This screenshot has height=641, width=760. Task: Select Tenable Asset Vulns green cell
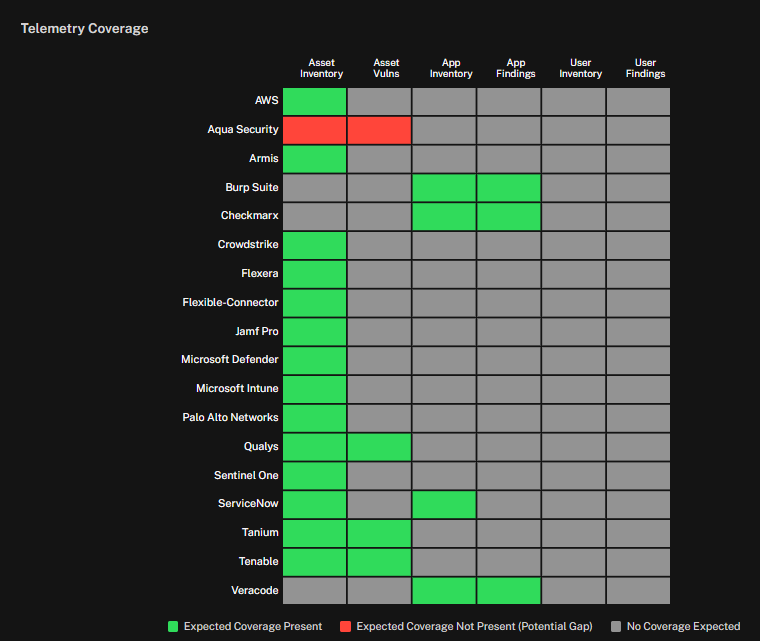[x=379, y=562]
